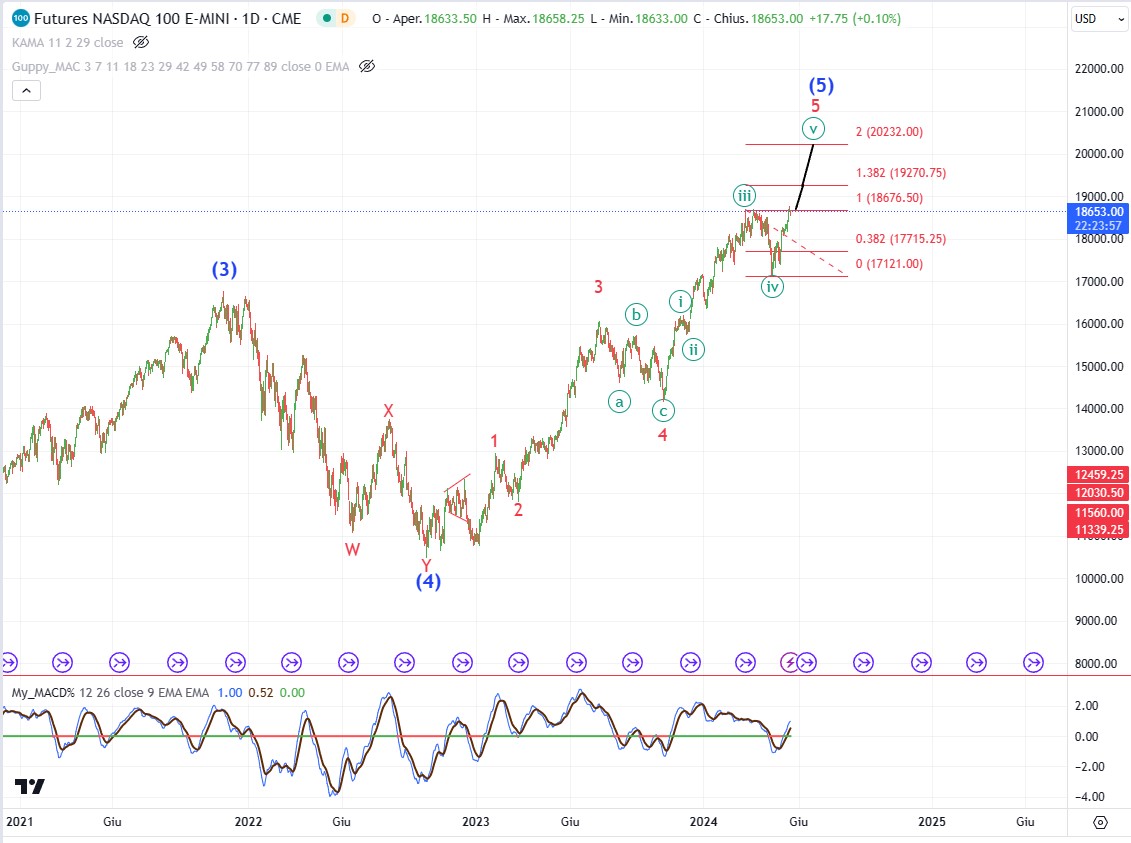Click the KAMA 11 2 29 close label
Viewport: 1131px width, 843px height.
(67, 43)
